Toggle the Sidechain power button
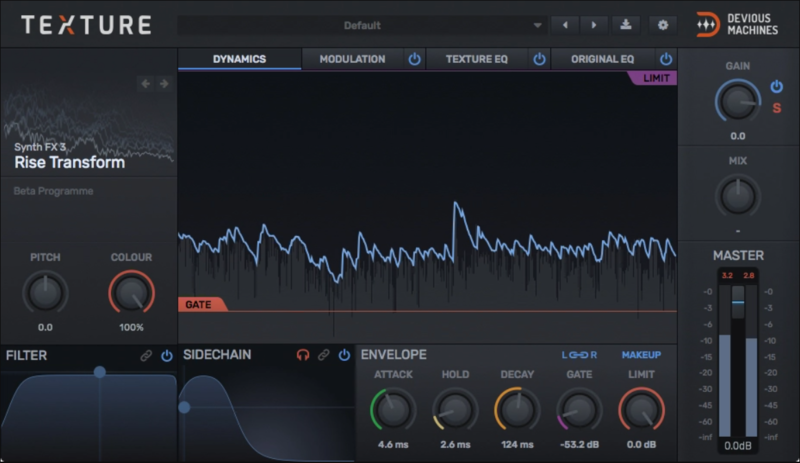 click(x=344, y=355)
